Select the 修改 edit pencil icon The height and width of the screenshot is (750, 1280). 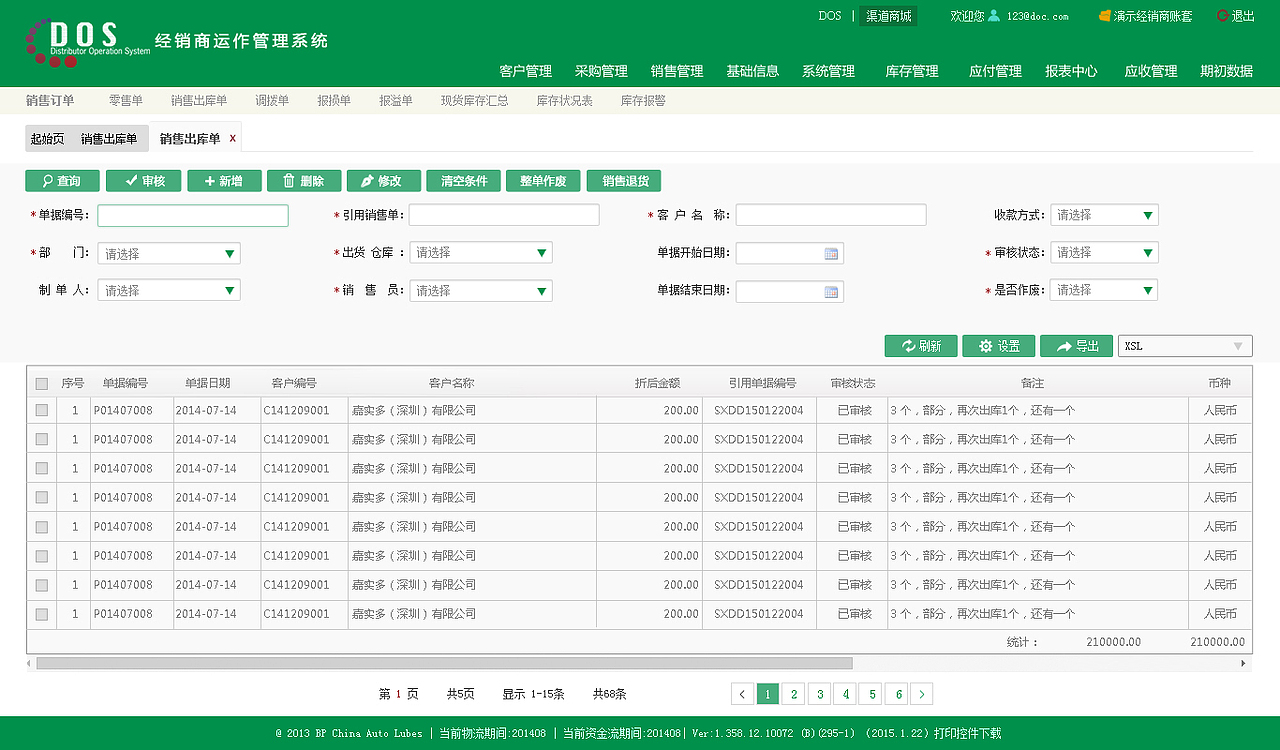click(368, 181)
